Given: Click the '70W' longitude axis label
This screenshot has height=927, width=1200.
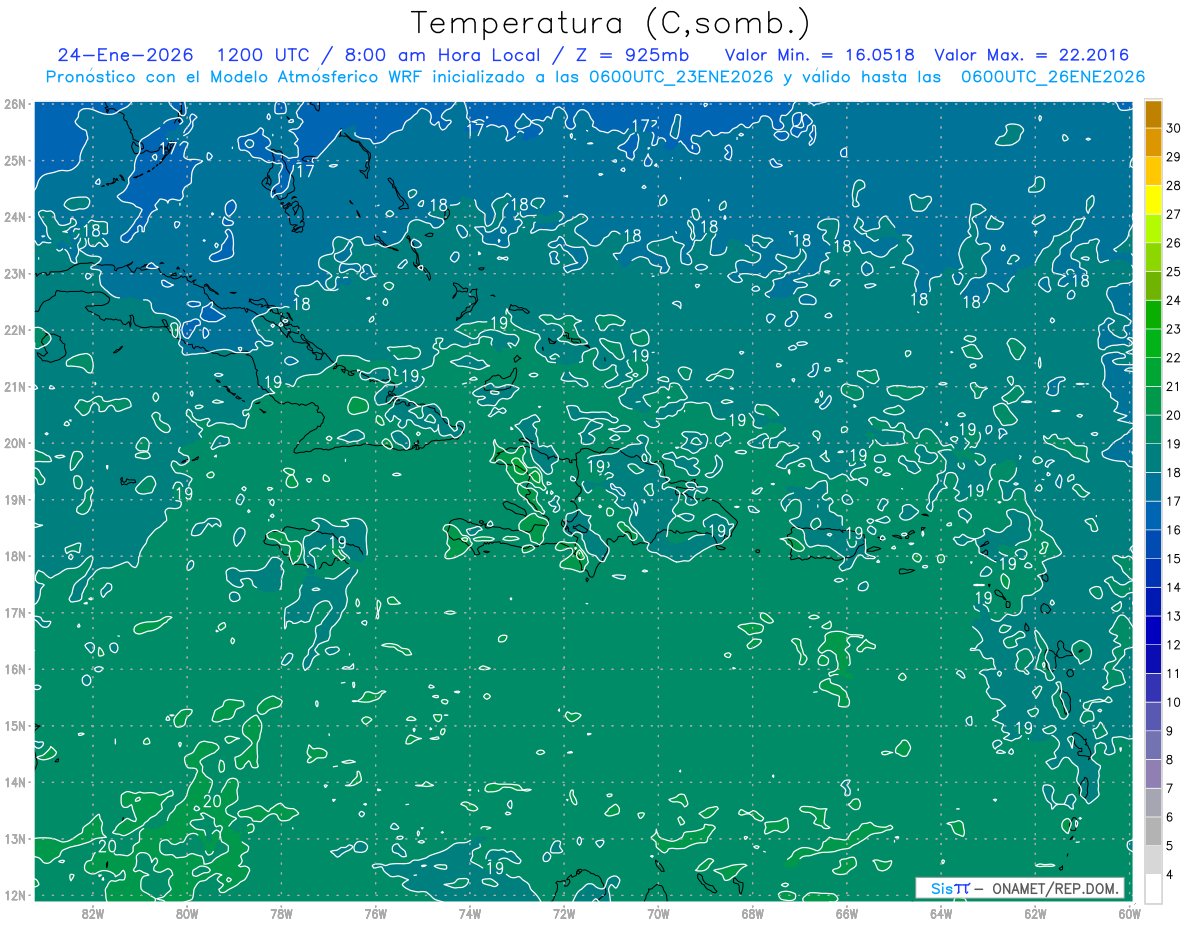Looking at the screenshot, I should [658, 913].
